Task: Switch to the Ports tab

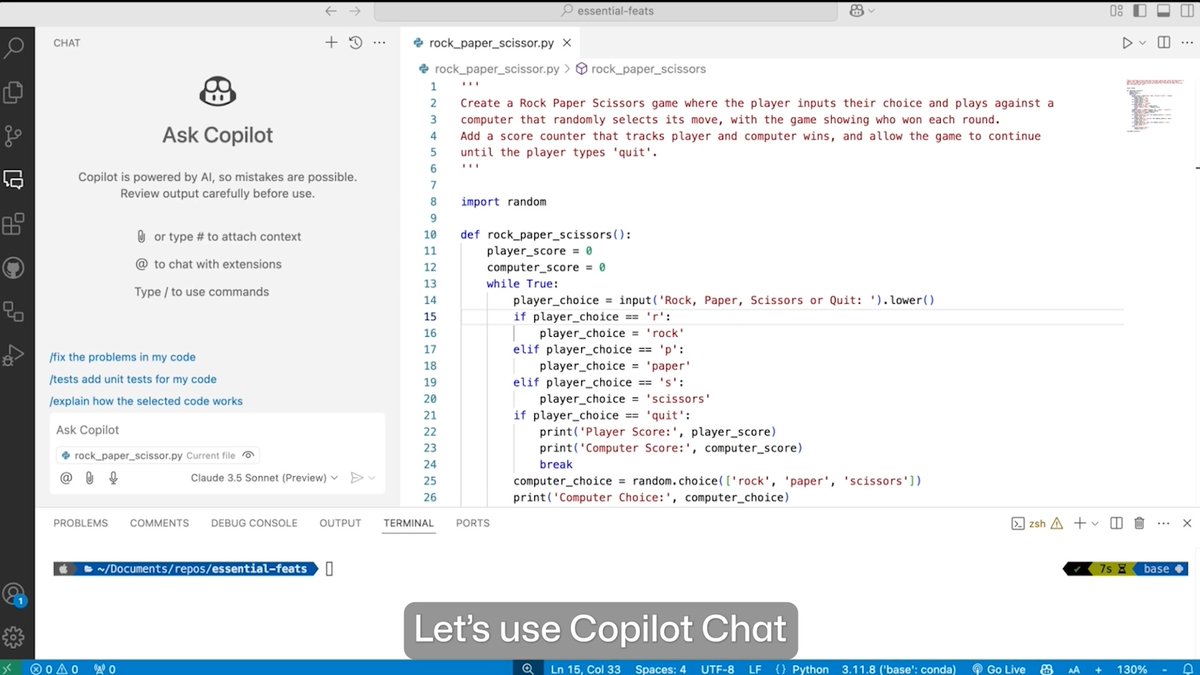Action: tap(473, 523)
